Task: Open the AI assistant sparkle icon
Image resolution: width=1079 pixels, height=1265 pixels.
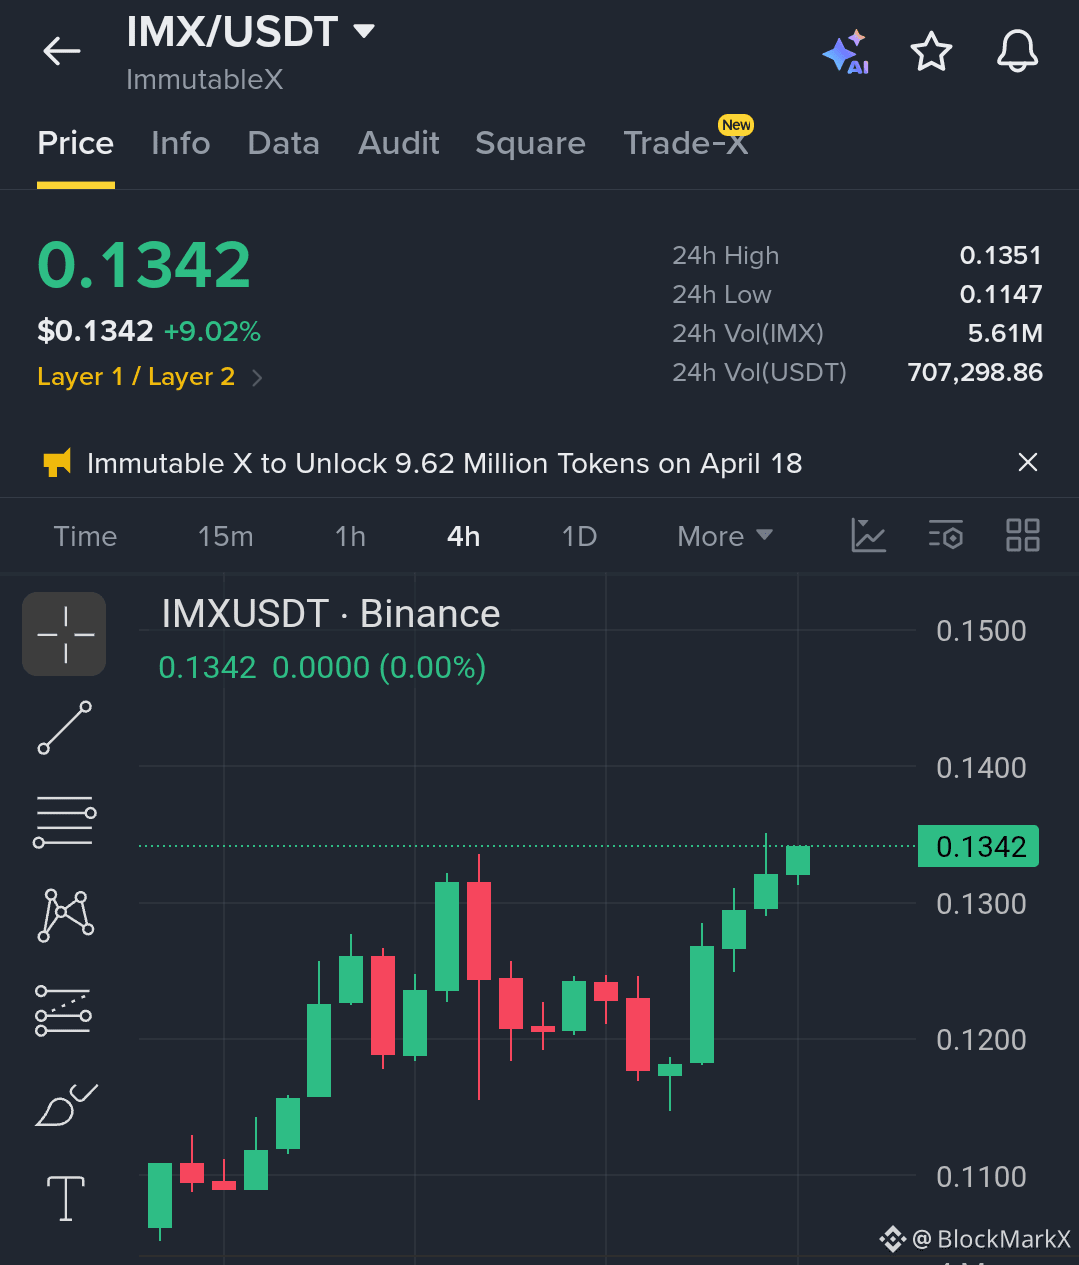Action: (846, 52)
